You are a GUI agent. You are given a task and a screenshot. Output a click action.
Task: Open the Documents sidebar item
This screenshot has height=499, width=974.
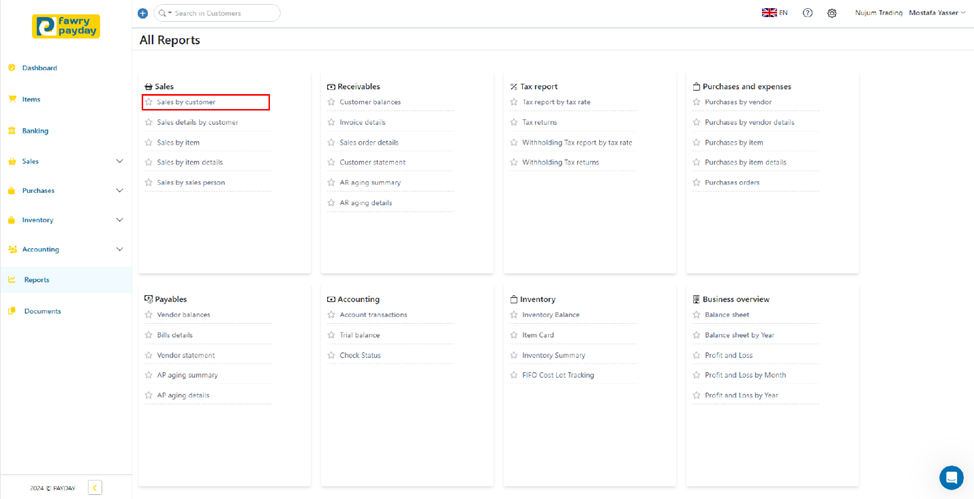[42, 311]
